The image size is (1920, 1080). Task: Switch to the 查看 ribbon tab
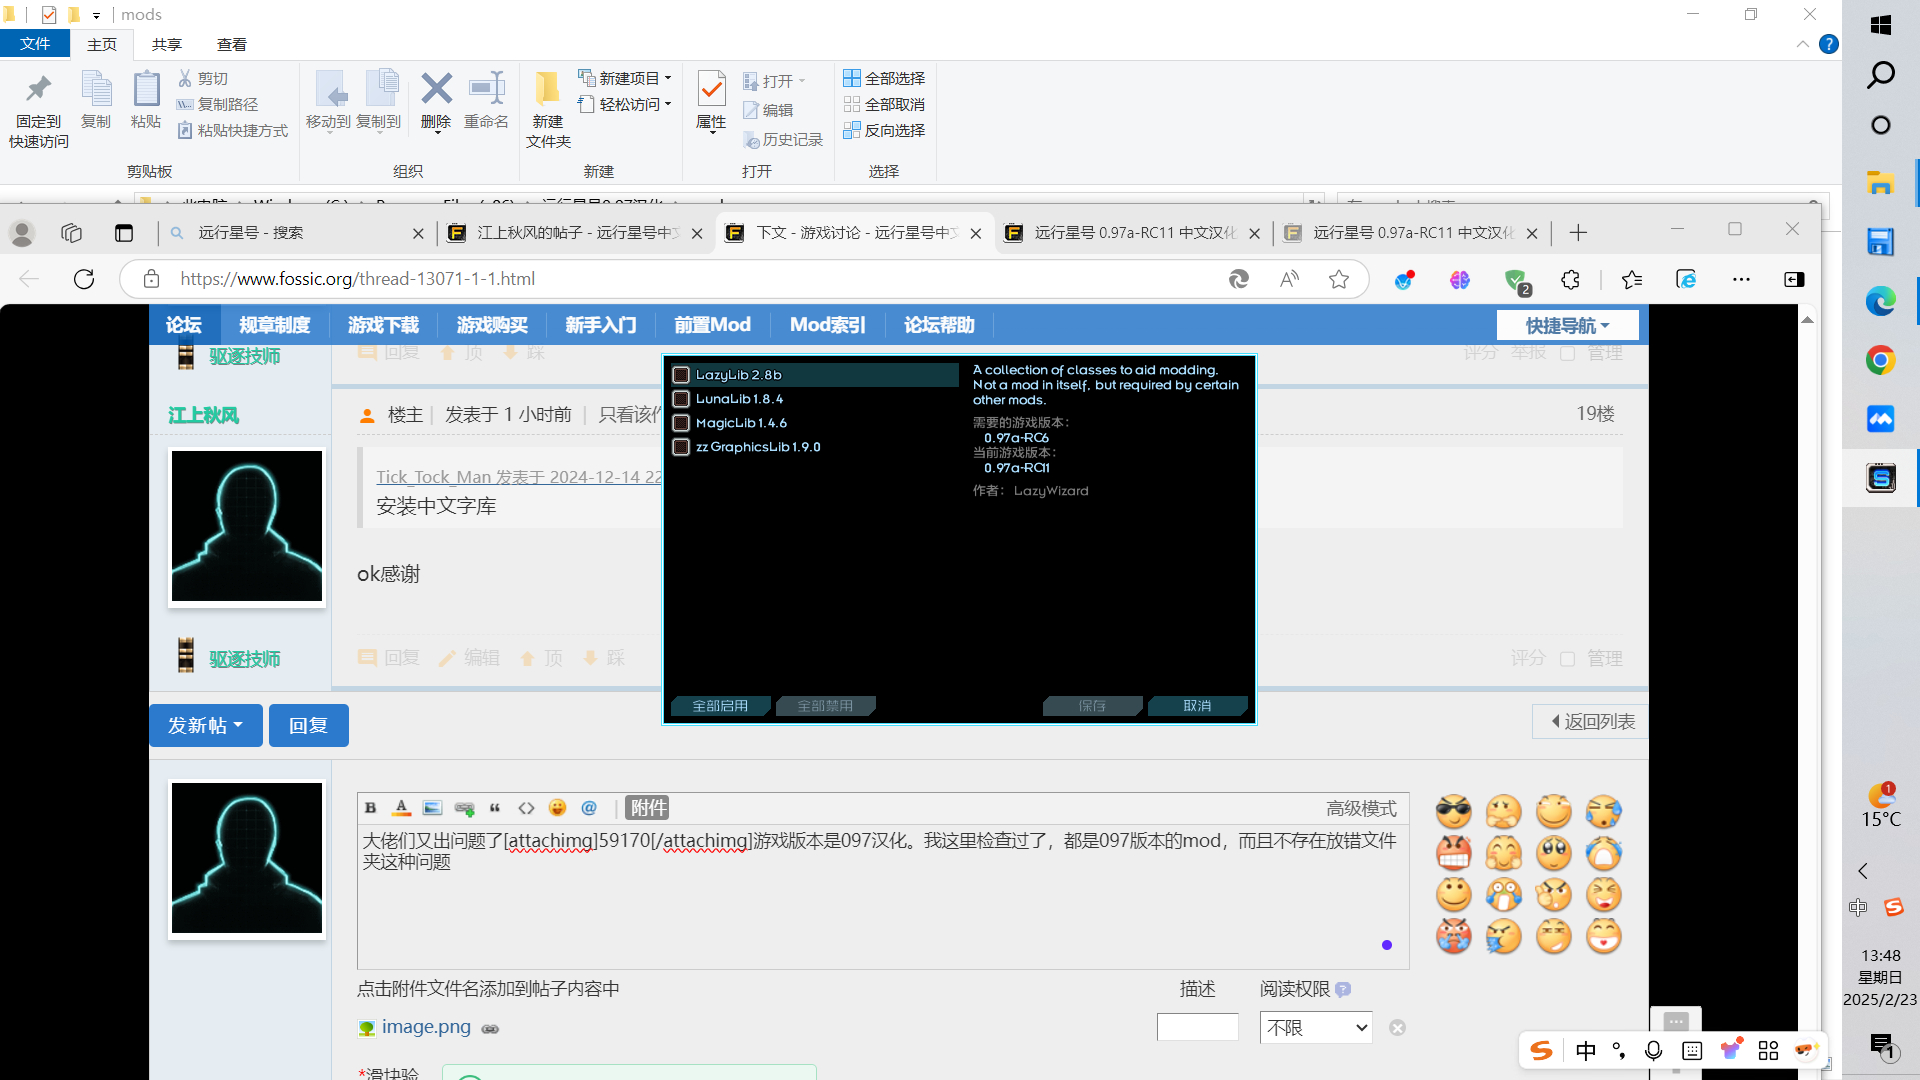pyautogui.click(x=231, y=44)
